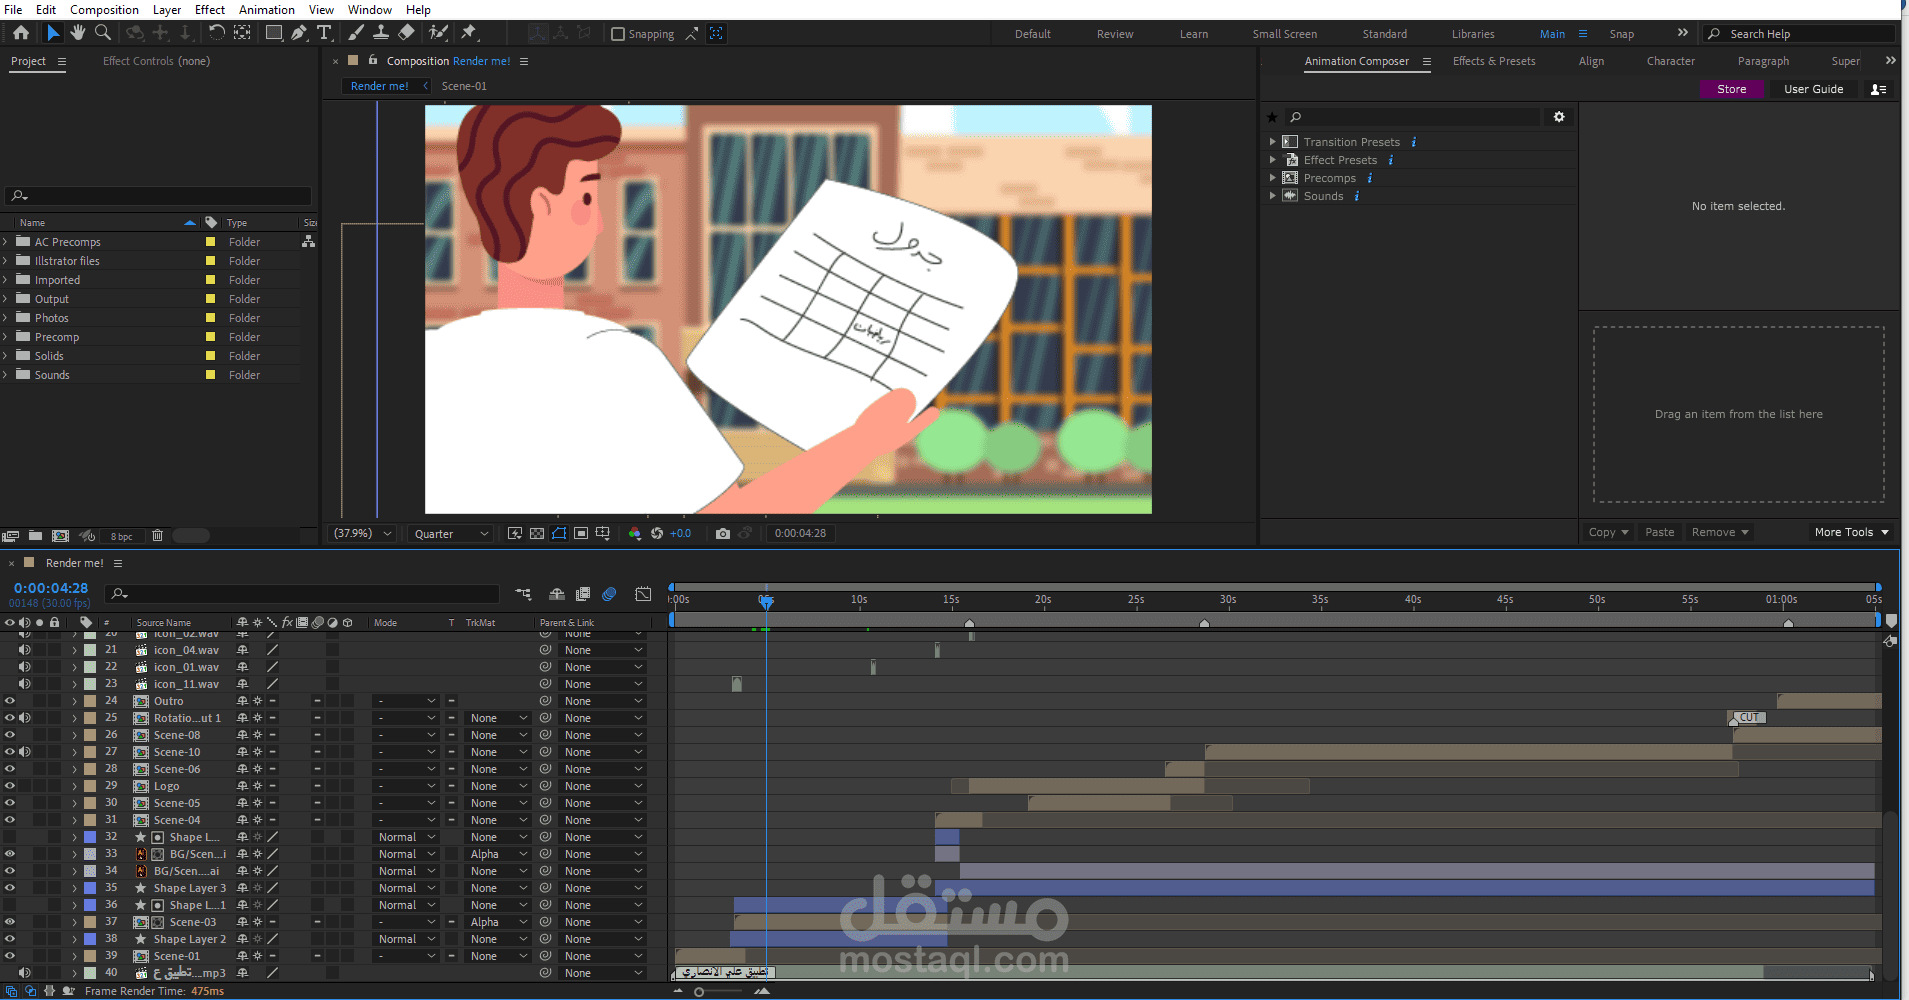This screenshot has height=1000, width=1909.
Task: Open the Quarter resolution dropdown
Action: pos(451,534)
